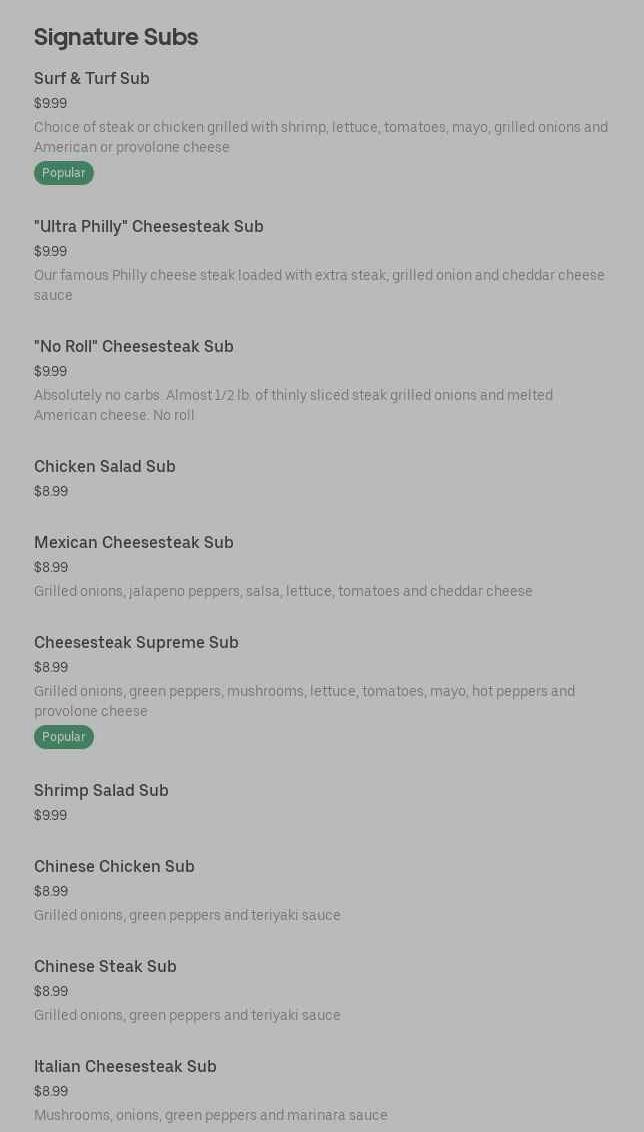Click the Signature Subs section heading

coord(116,37)
